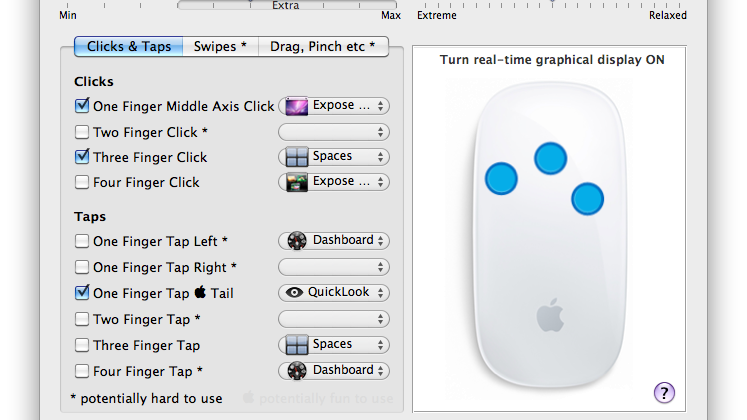Click the Spaces icon beside Three Finger Click

296,157
